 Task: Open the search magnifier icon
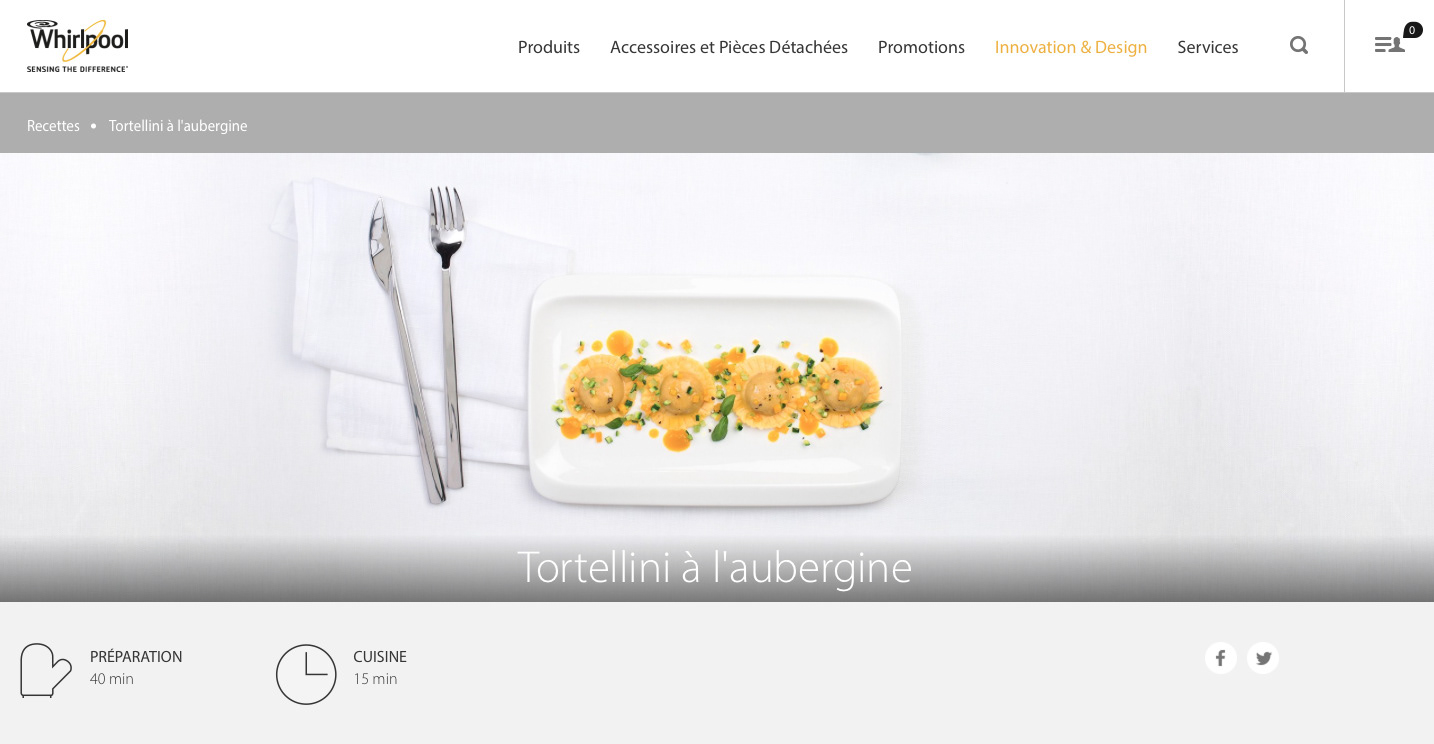tap(1299, 45)
